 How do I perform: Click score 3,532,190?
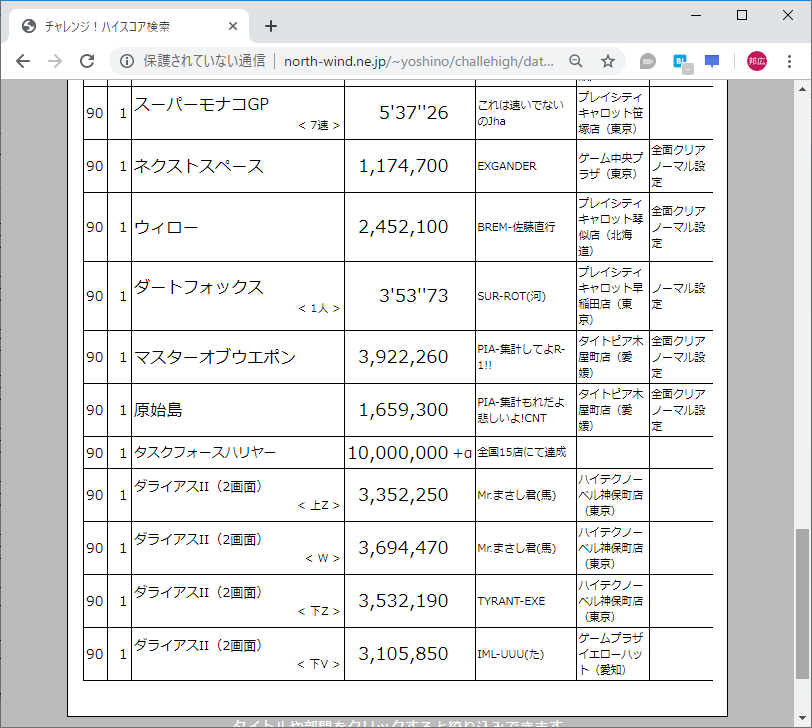click(x=403, y=601)
